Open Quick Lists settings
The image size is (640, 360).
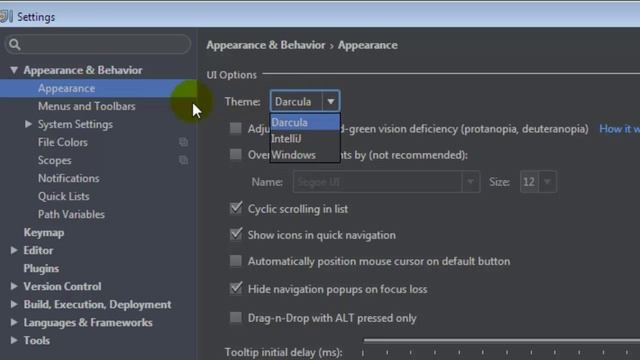(64, 196)
